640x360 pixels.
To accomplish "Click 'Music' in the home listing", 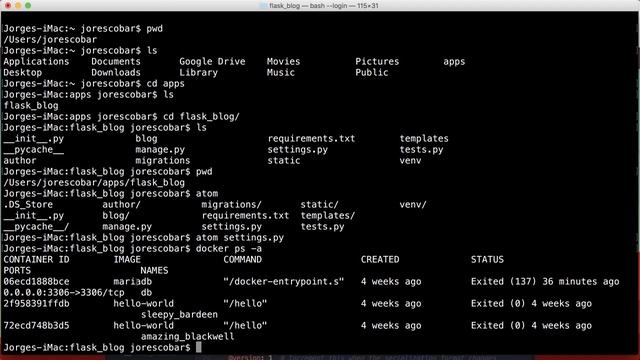I will click(281, 73).
